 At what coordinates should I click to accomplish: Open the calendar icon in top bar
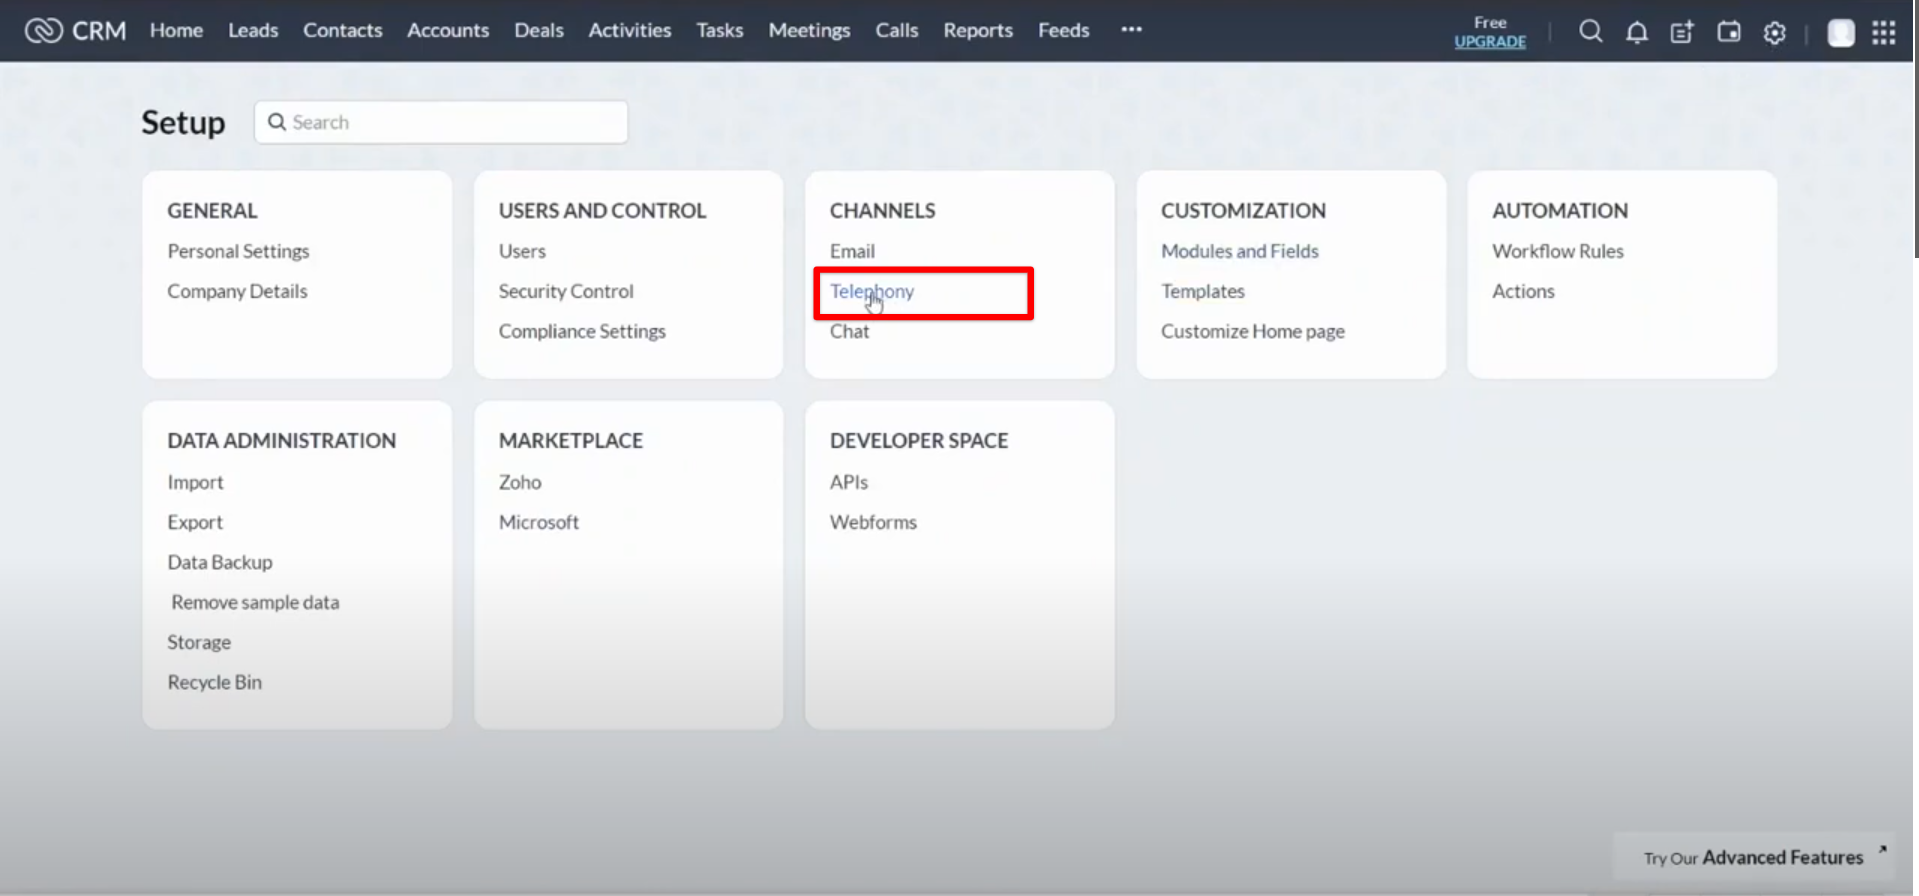click(1728, 32)
